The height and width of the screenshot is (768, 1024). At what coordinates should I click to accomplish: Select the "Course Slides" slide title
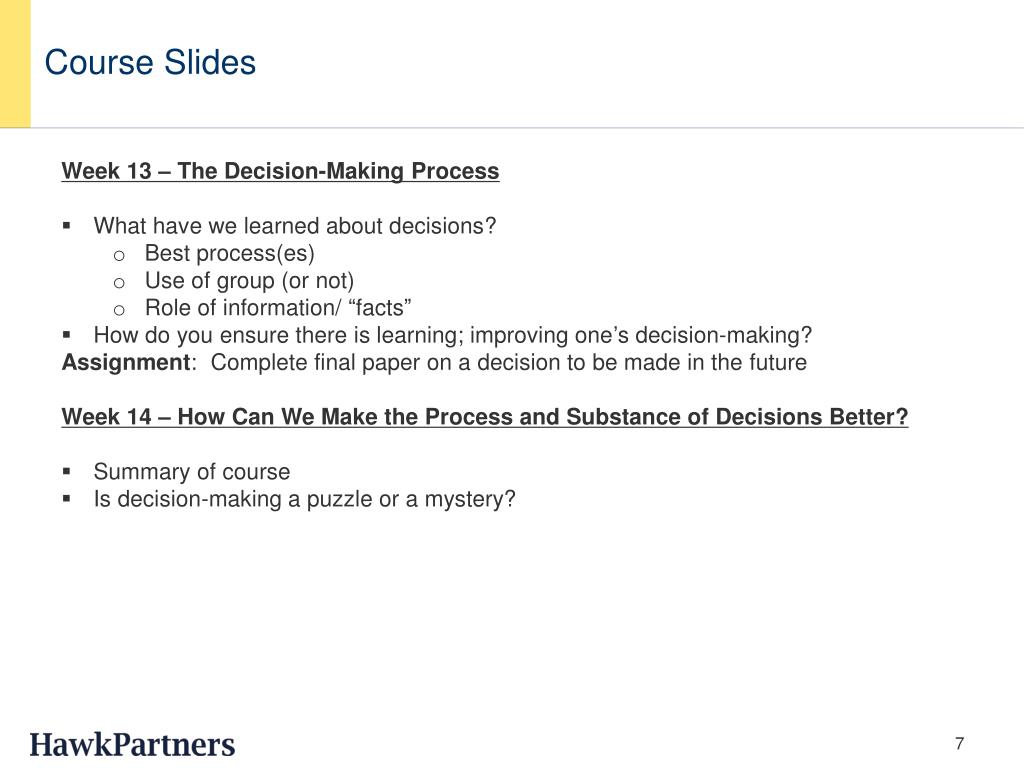[150, 63]
